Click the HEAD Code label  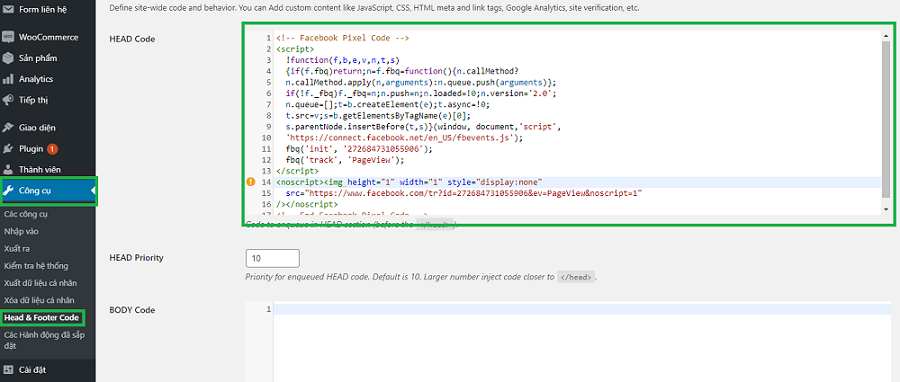pyautogui.click(x=133, y=38)
